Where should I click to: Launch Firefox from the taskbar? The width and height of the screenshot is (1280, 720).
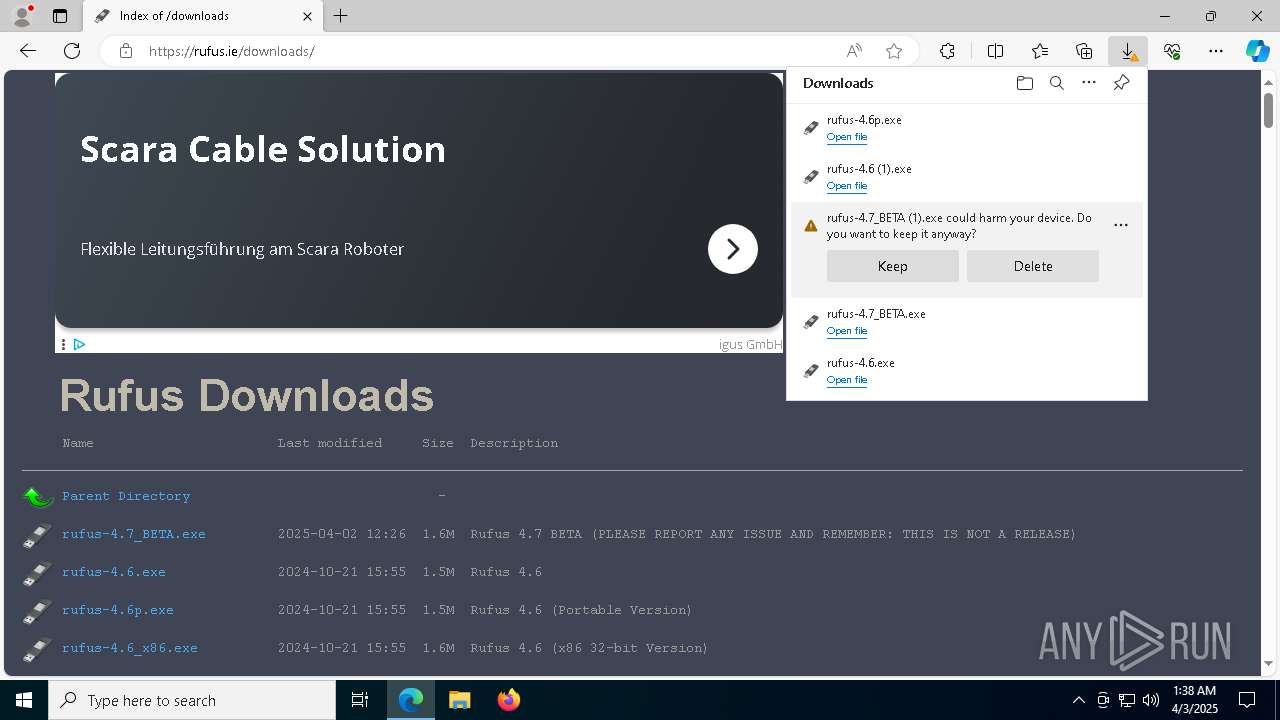509,700
